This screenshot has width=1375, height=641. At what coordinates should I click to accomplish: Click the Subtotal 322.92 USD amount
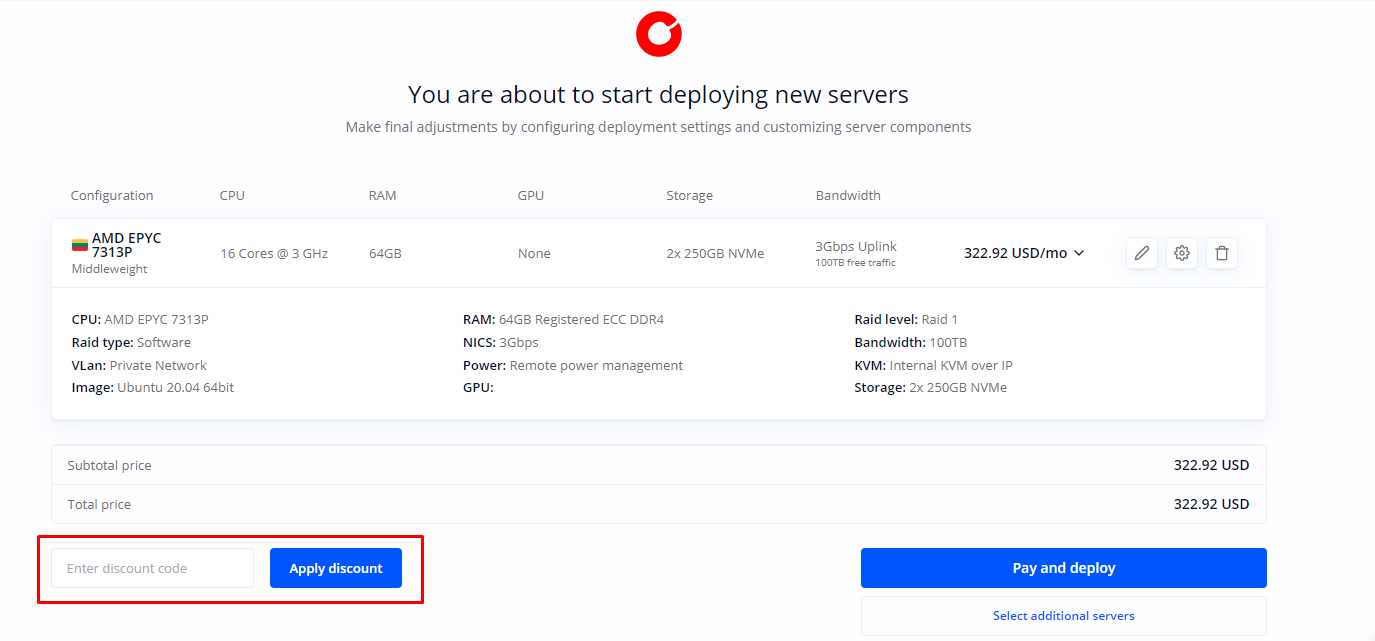[x=1211, y=465]
